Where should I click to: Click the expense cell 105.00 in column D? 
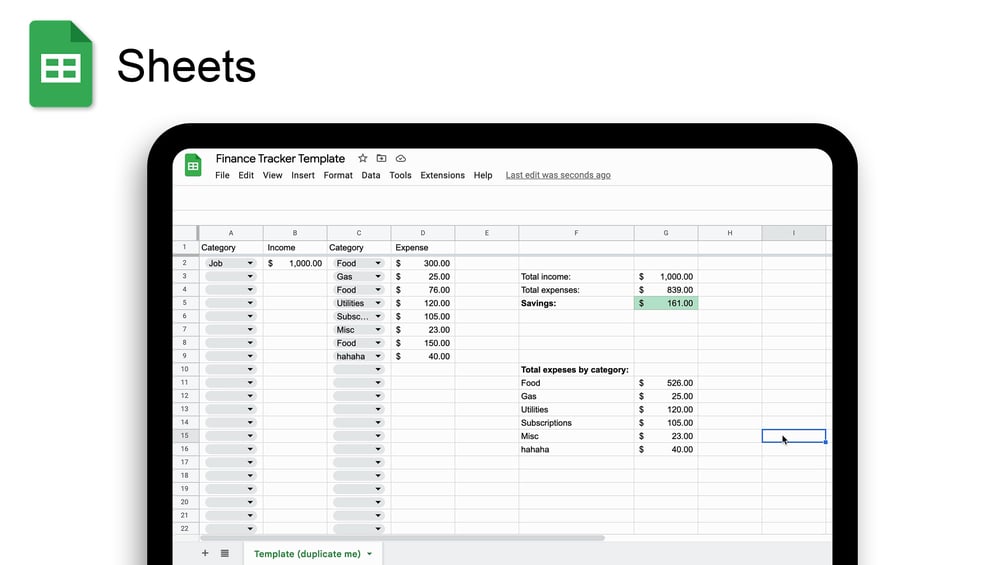(x=423, y=316)
